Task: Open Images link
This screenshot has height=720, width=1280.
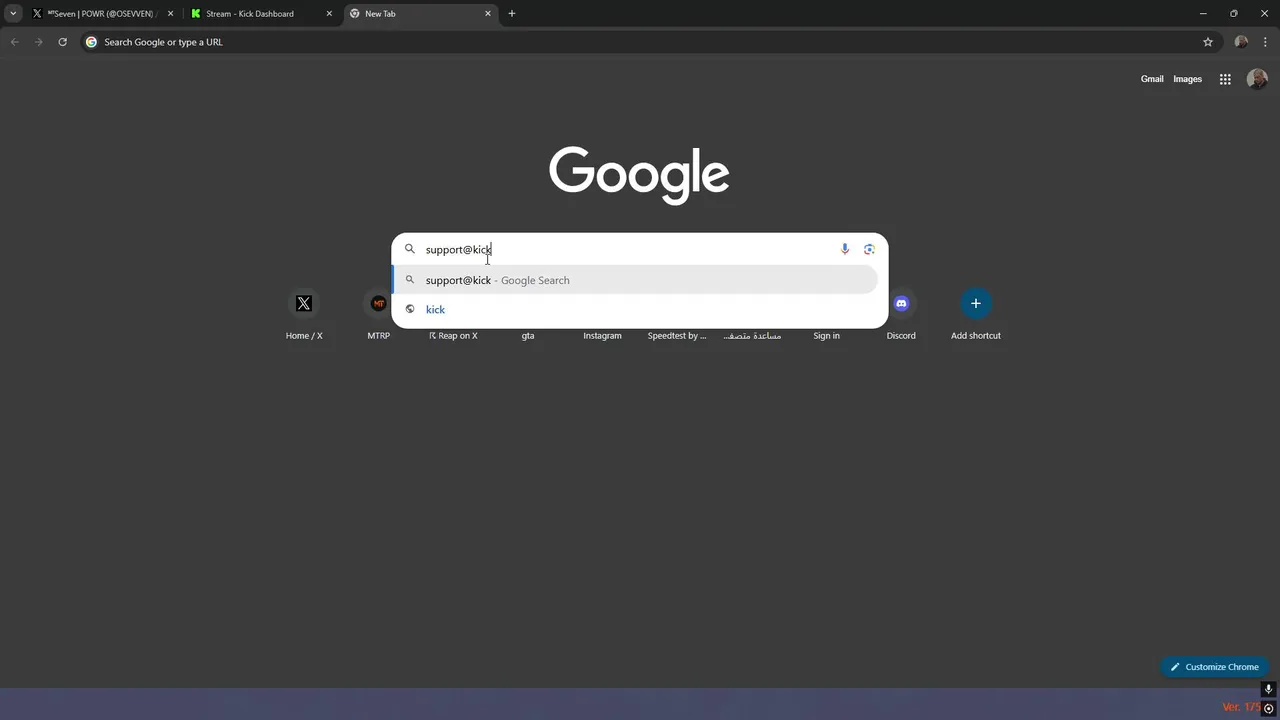Action: (x=1187, y=79)
